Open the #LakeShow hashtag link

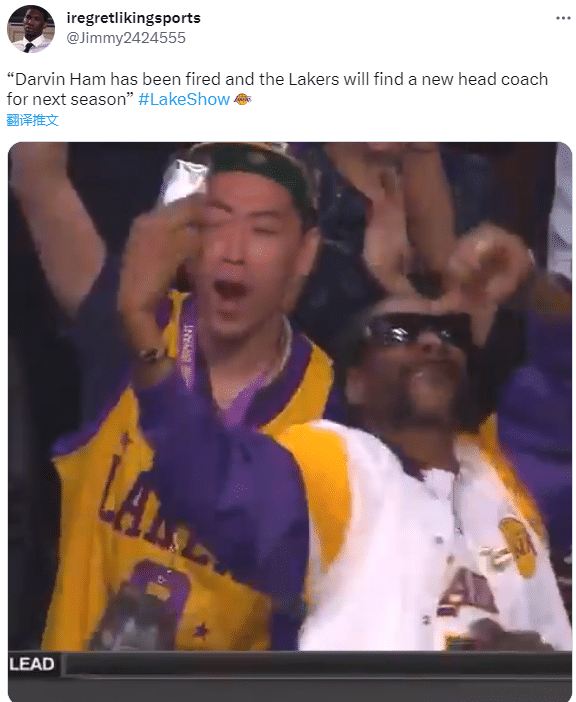tap(184, 99)
